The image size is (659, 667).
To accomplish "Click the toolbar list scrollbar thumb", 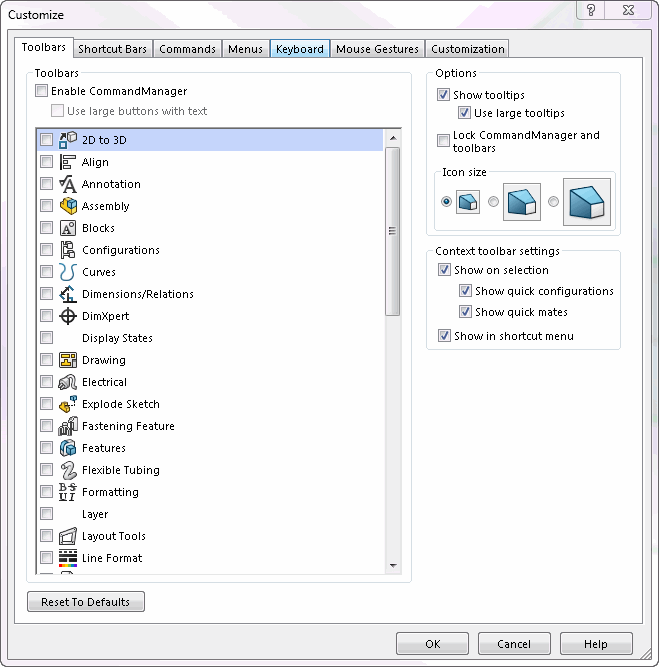I will click(x=393, y=231).
